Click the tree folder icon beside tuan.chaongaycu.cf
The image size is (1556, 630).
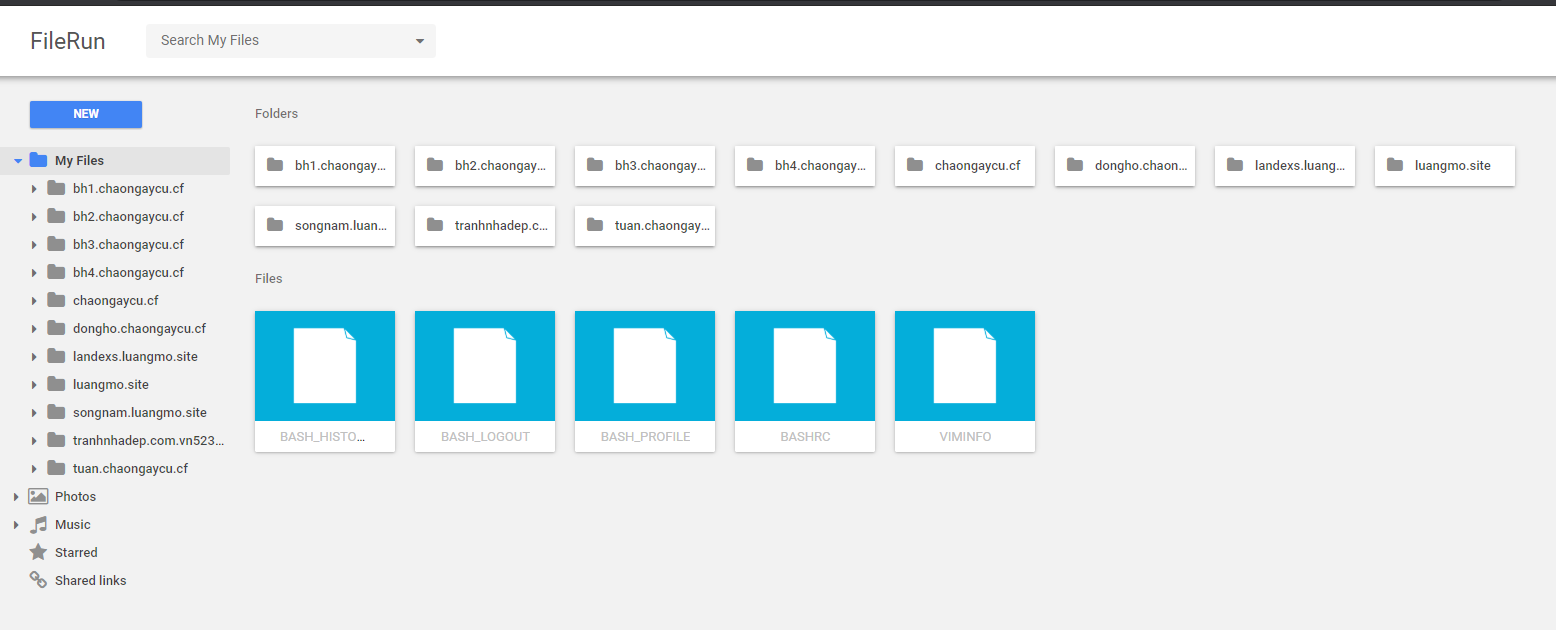point(56,468)
